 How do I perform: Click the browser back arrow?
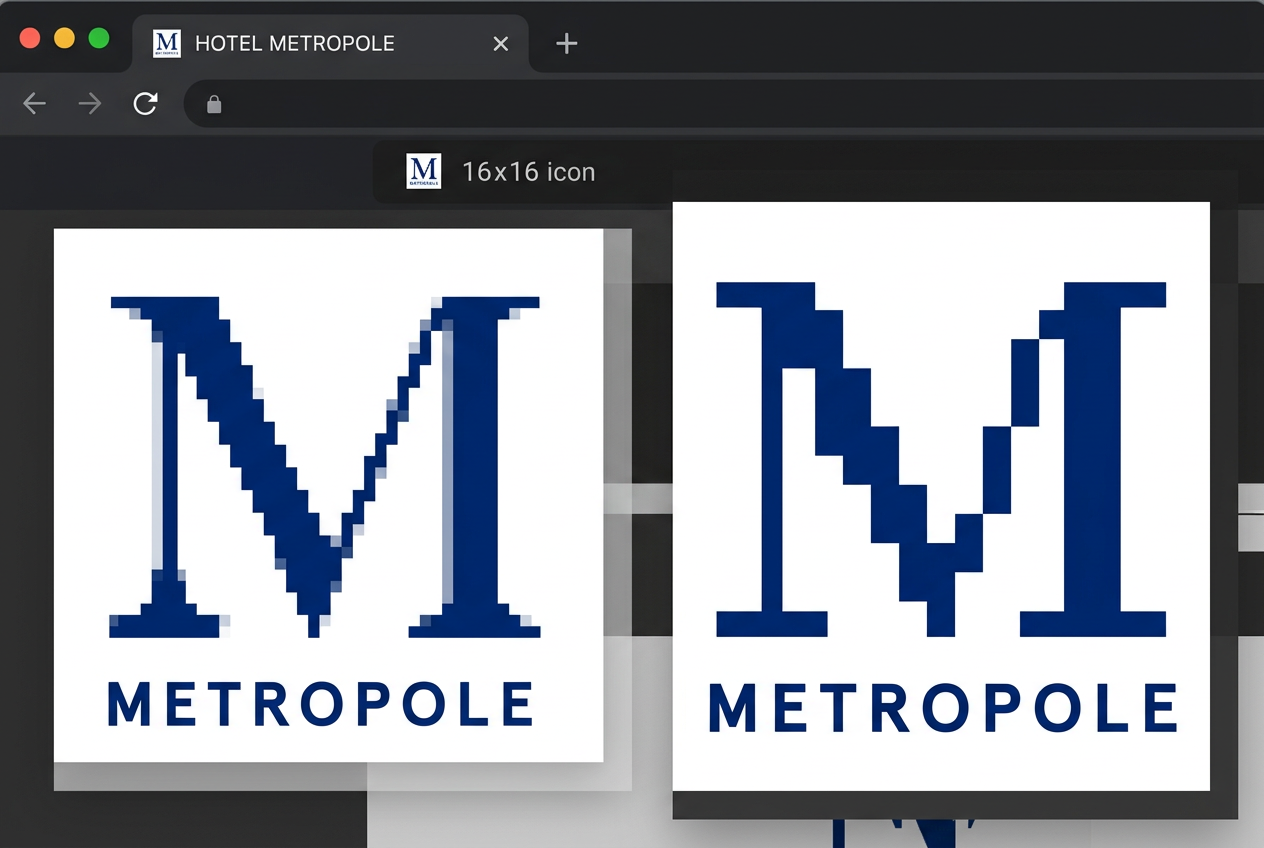pos(35,104)
